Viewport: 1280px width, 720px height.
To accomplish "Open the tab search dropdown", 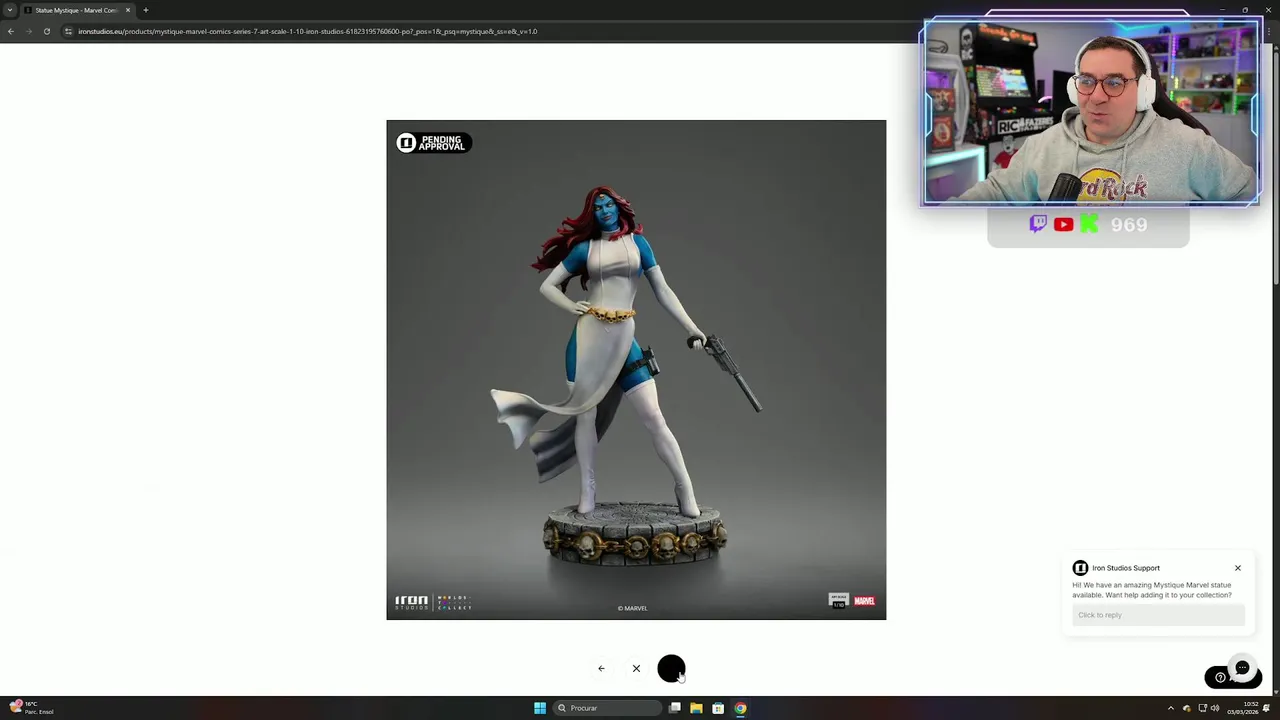I will 10,10.
